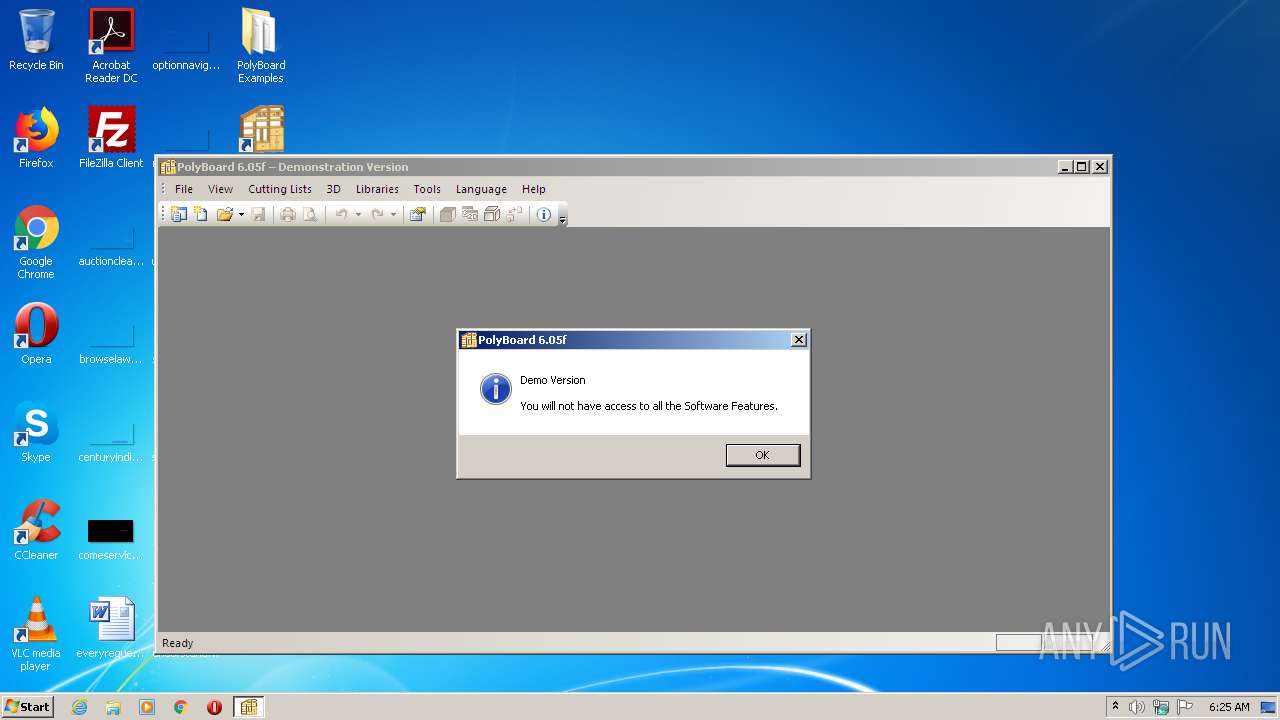Click the volume speaker tray icon
The height and width of the screenshot is (720, 1280).
pos(1137,707)
